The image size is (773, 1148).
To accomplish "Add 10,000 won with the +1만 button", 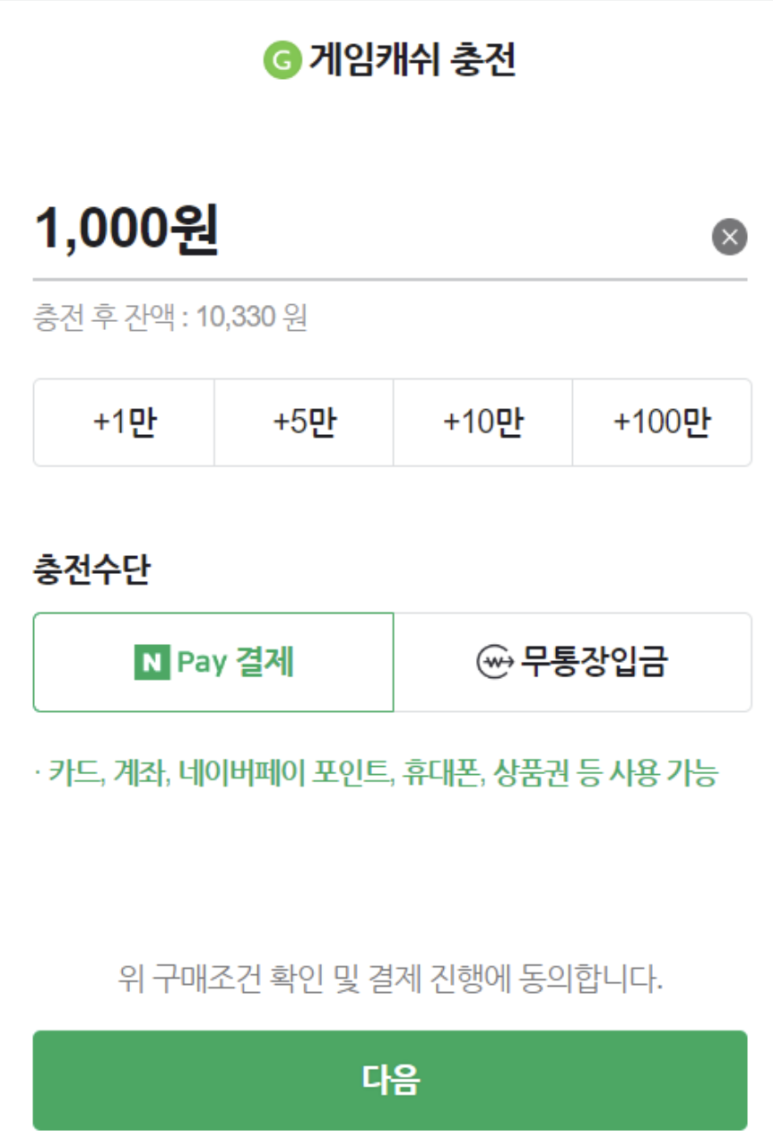I will tap(124, 422).
